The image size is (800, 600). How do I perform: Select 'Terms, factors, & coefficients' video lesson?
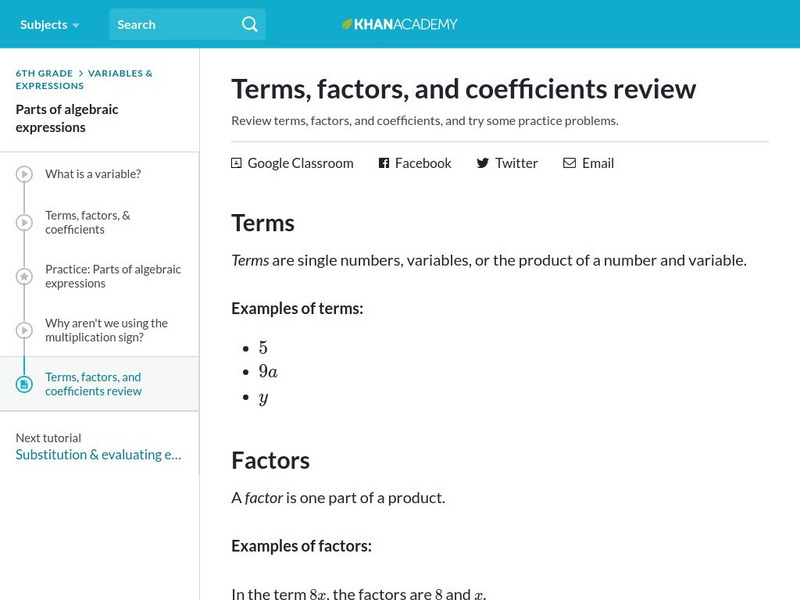(x=88, y=222)
